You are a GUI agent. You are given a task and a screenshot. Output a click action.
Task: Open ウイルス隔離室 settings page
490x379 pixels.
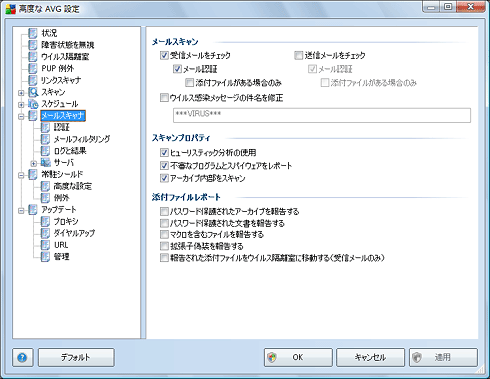pos(65,57)
